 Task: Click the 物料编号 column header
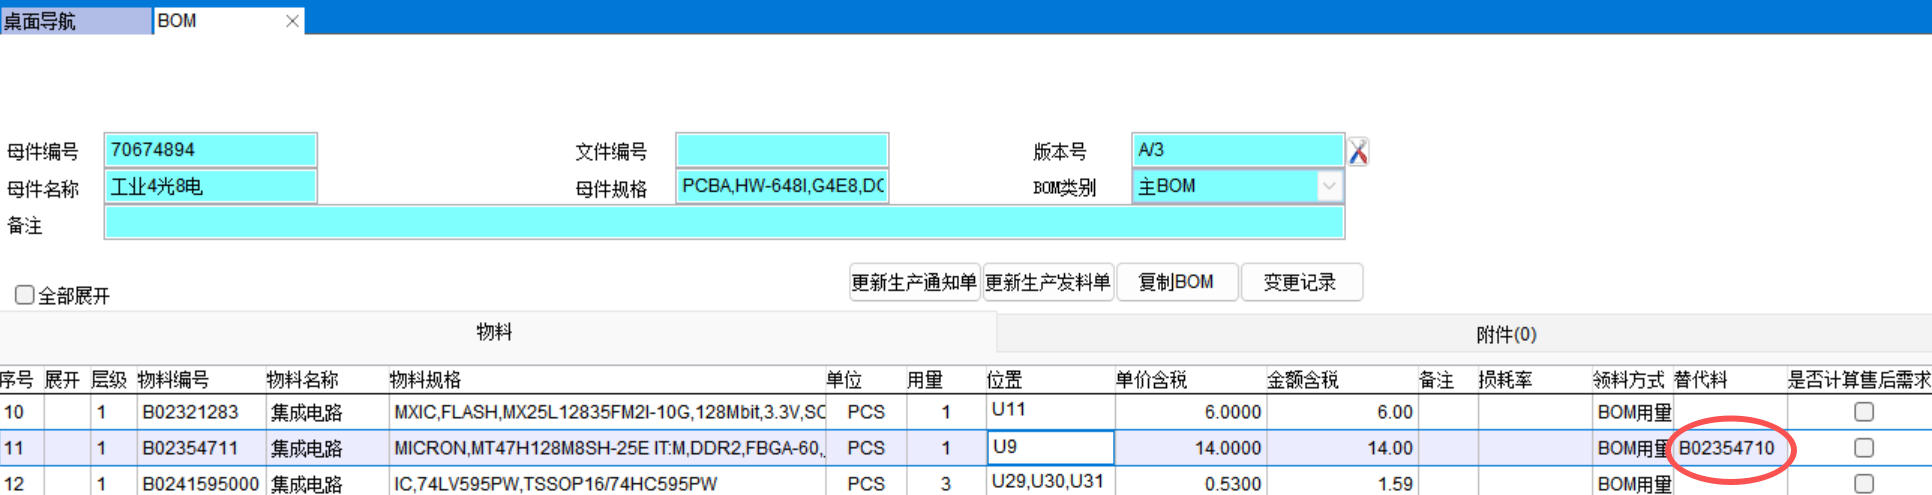click(x=174, y=380)
